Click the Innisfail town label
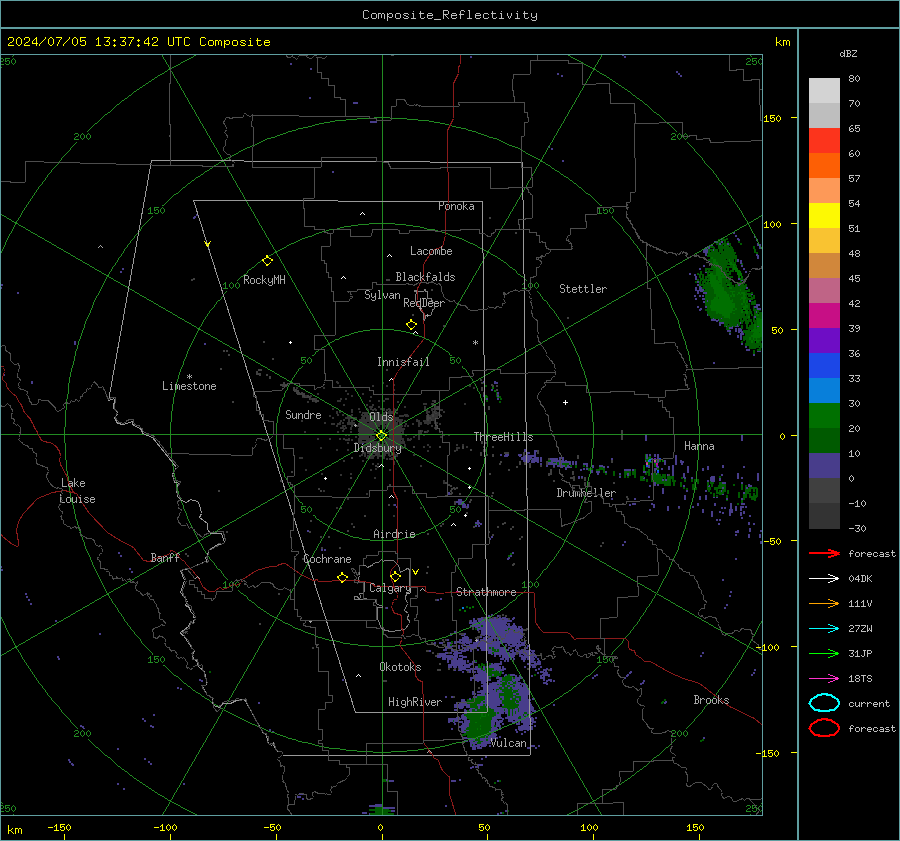This screenshot has width=900, height=841. (403, 362)
